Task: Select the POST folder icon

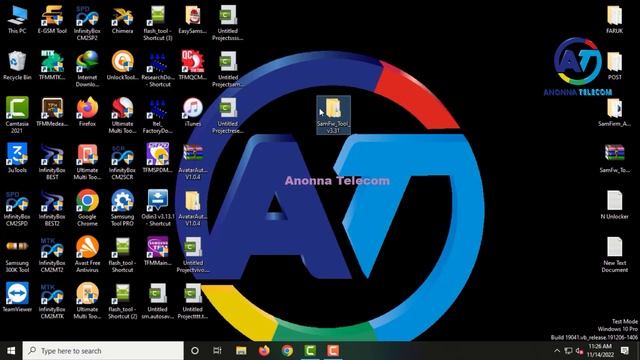Action: [x=614, y=66]
